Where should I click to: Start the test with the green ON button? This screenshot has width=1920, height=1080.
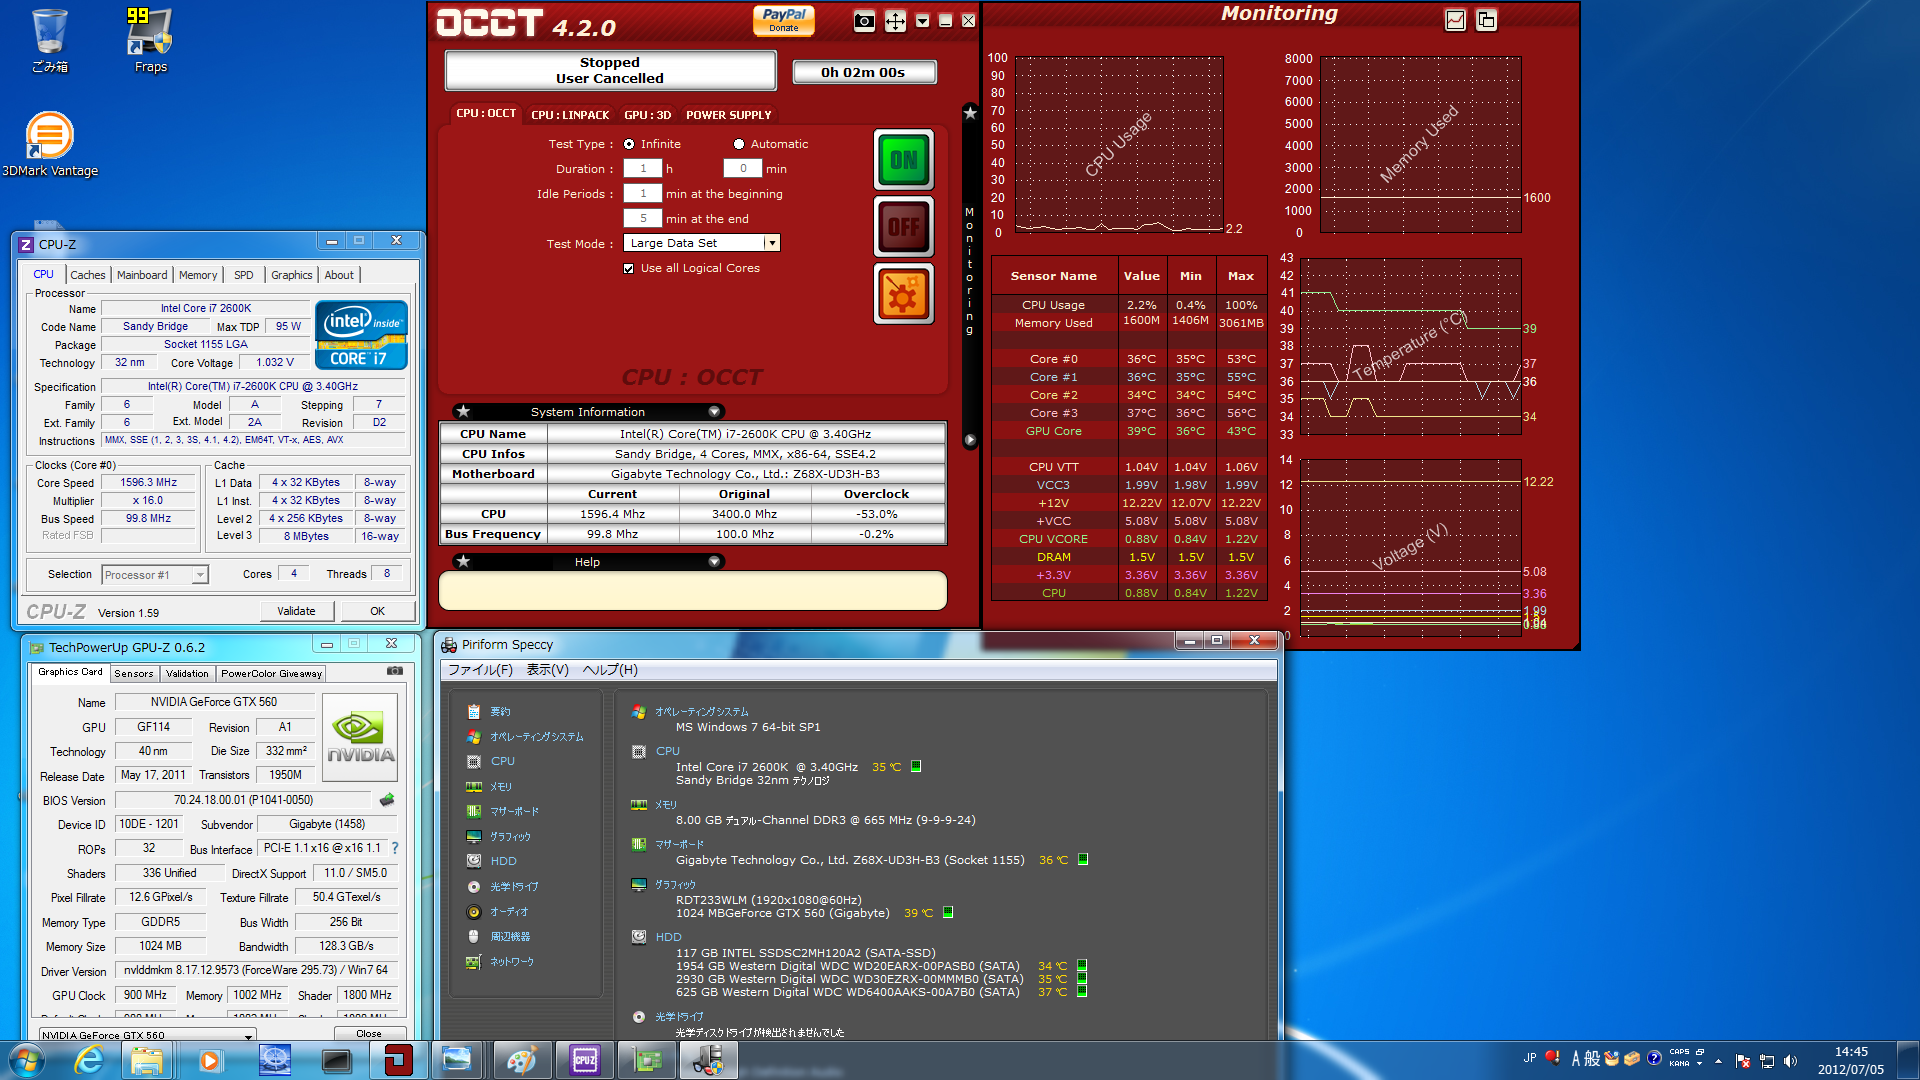click(x=903, y=160)
